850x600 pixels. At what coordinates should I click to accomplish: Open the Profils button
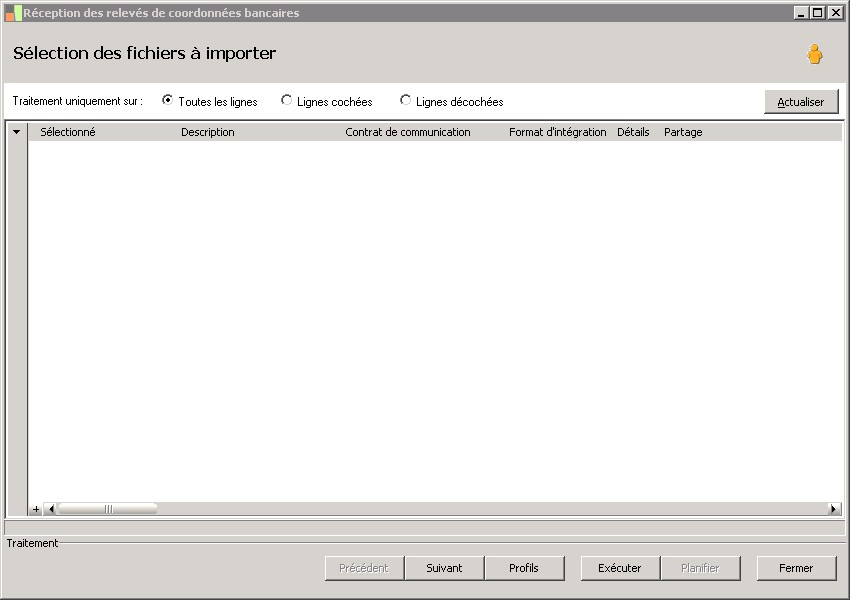tap(524, 568)
